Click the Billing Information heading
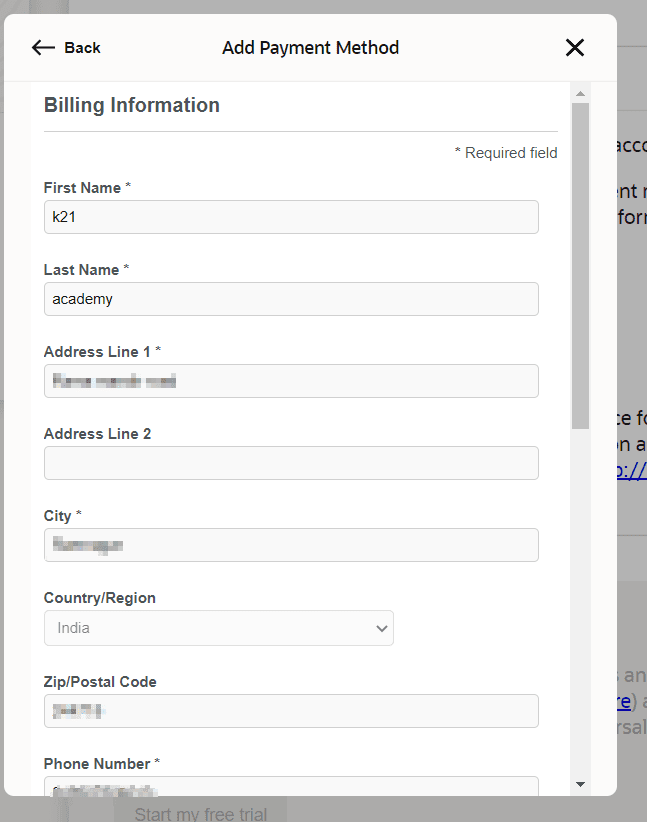 click(131, 105)
